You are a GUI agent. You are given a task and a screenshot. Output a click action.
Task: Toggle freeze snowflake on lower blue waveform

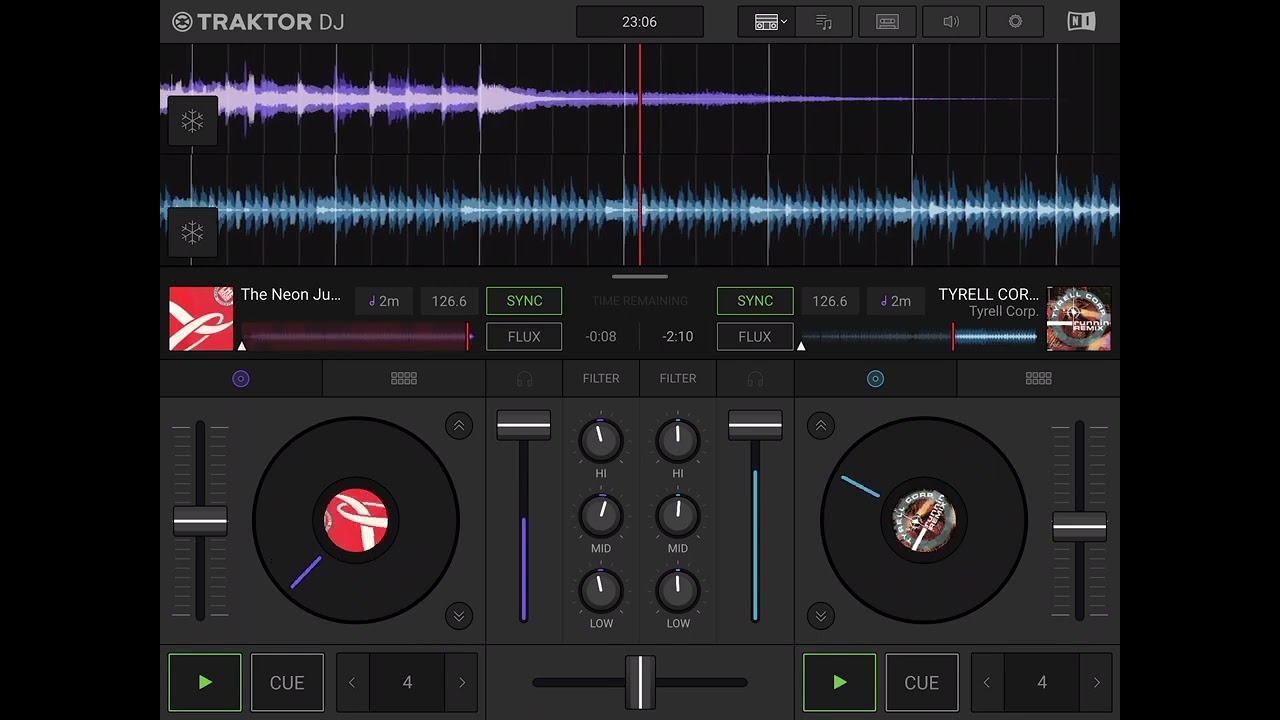point(192,233)
